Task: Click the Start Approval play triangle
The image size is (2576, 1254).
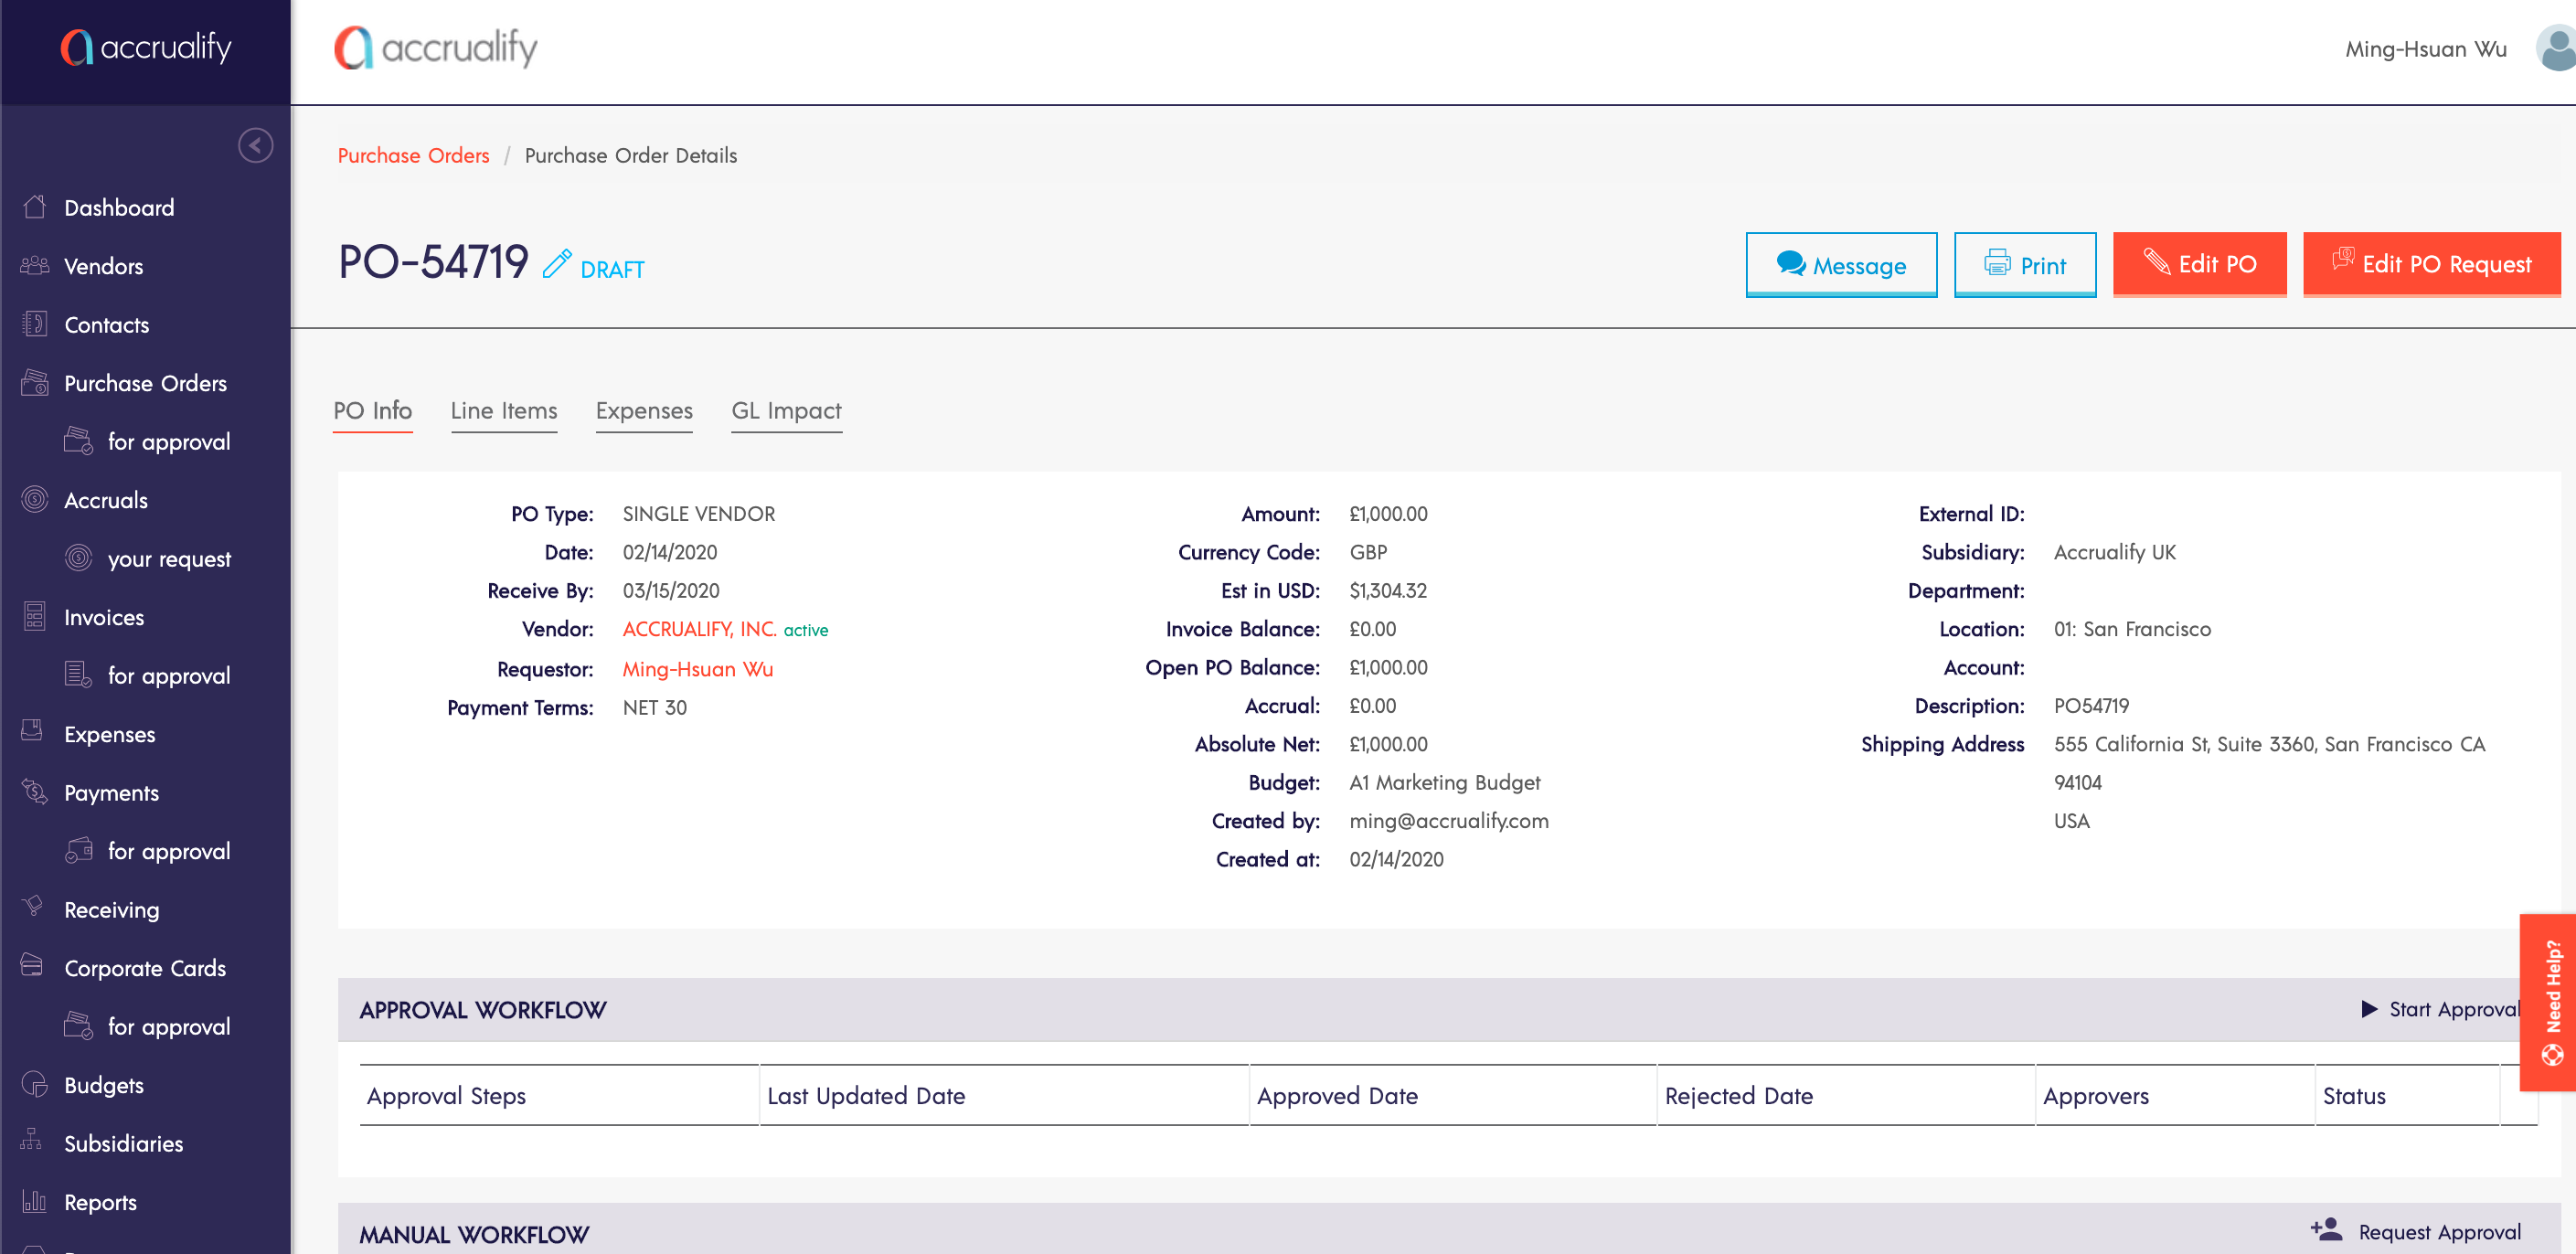Action: (2369, 1009)
